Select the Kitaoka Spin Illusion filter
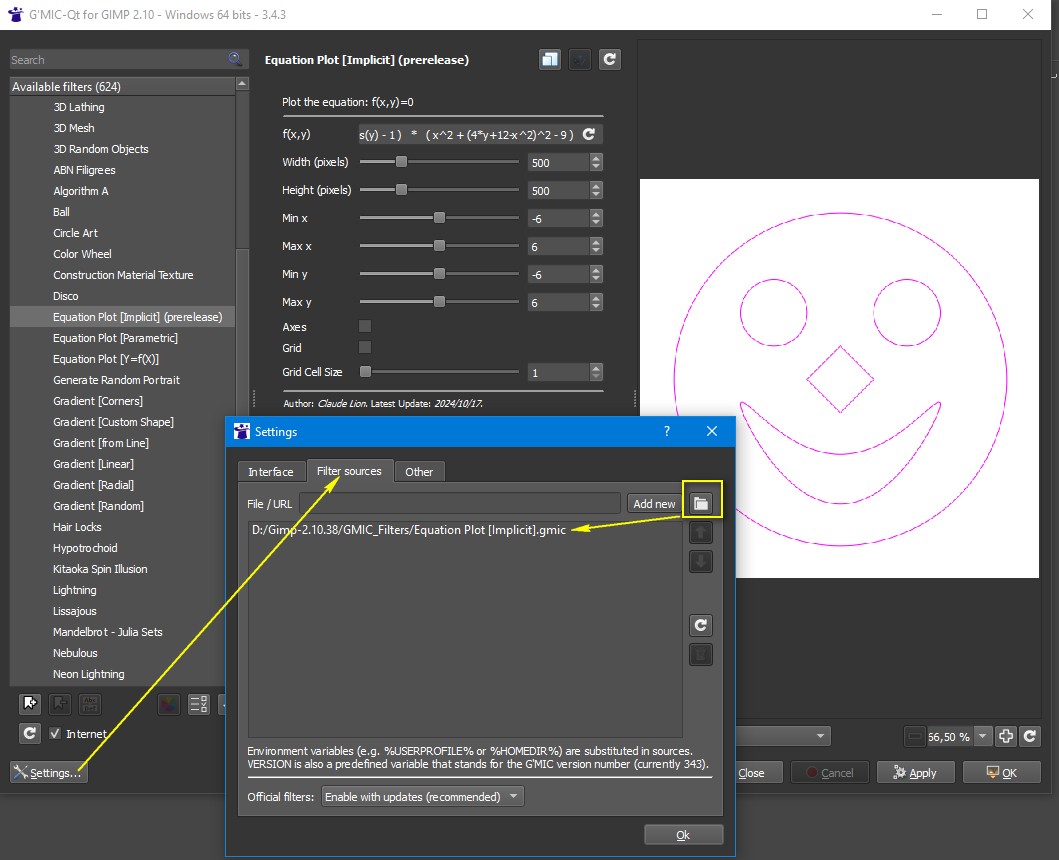The image size is (1059, 860). pos(100,569)
